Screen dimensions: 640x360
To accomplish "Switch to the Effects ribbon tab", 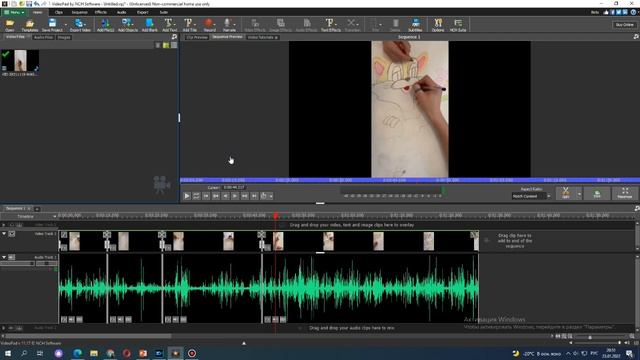I will pyautogui.click(x=101, y=12).
